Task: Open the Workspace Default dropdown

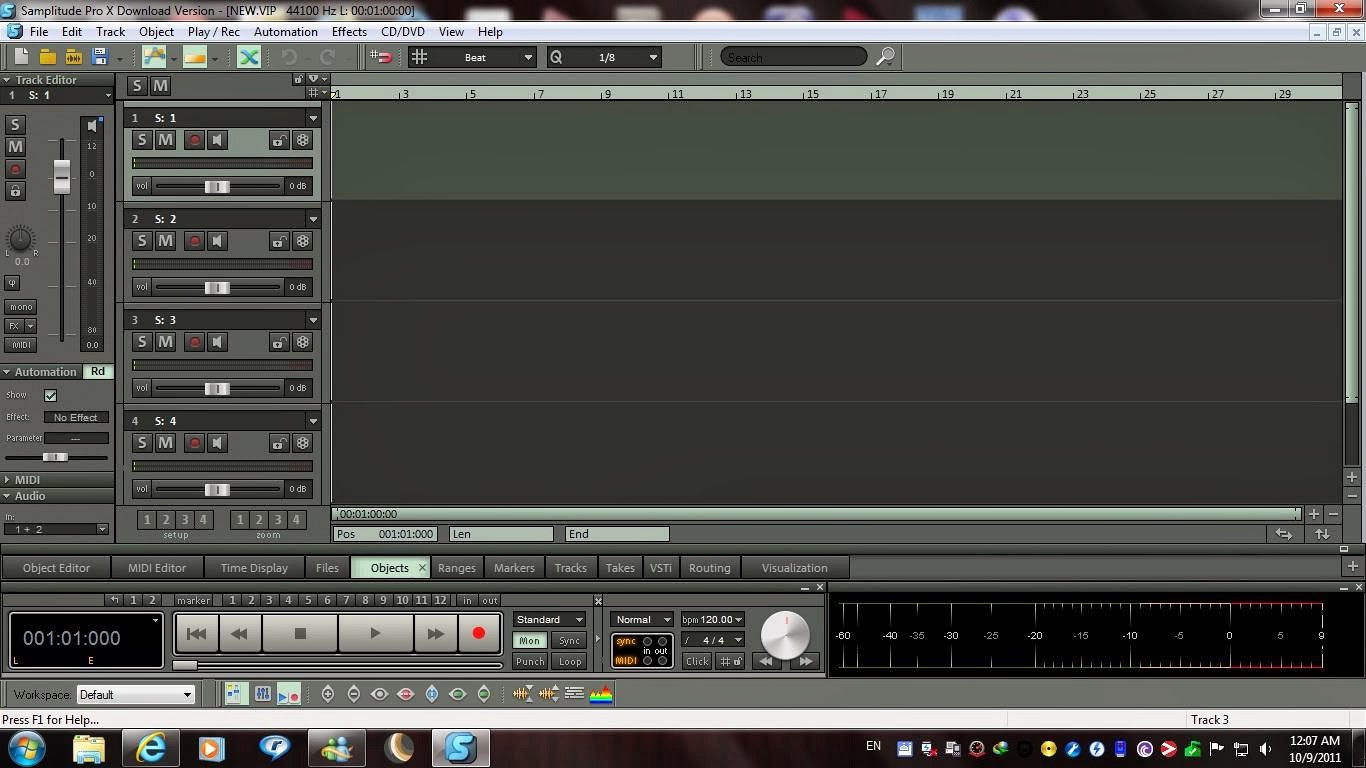Action: 135,695
